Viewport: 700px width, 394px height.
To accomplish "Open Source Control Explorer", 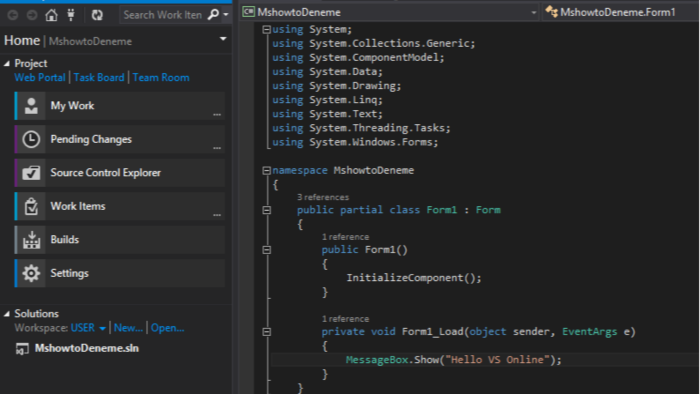I will point(120,173).
